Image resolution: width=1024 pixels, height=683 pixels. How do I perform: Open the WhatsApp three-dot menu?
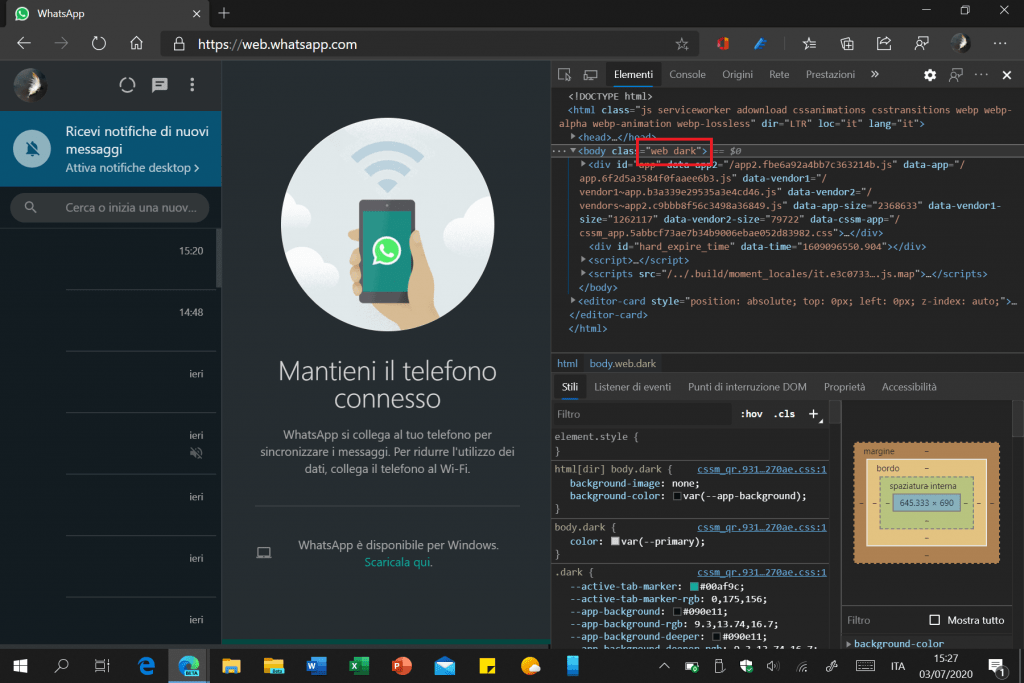coord(192,85)
